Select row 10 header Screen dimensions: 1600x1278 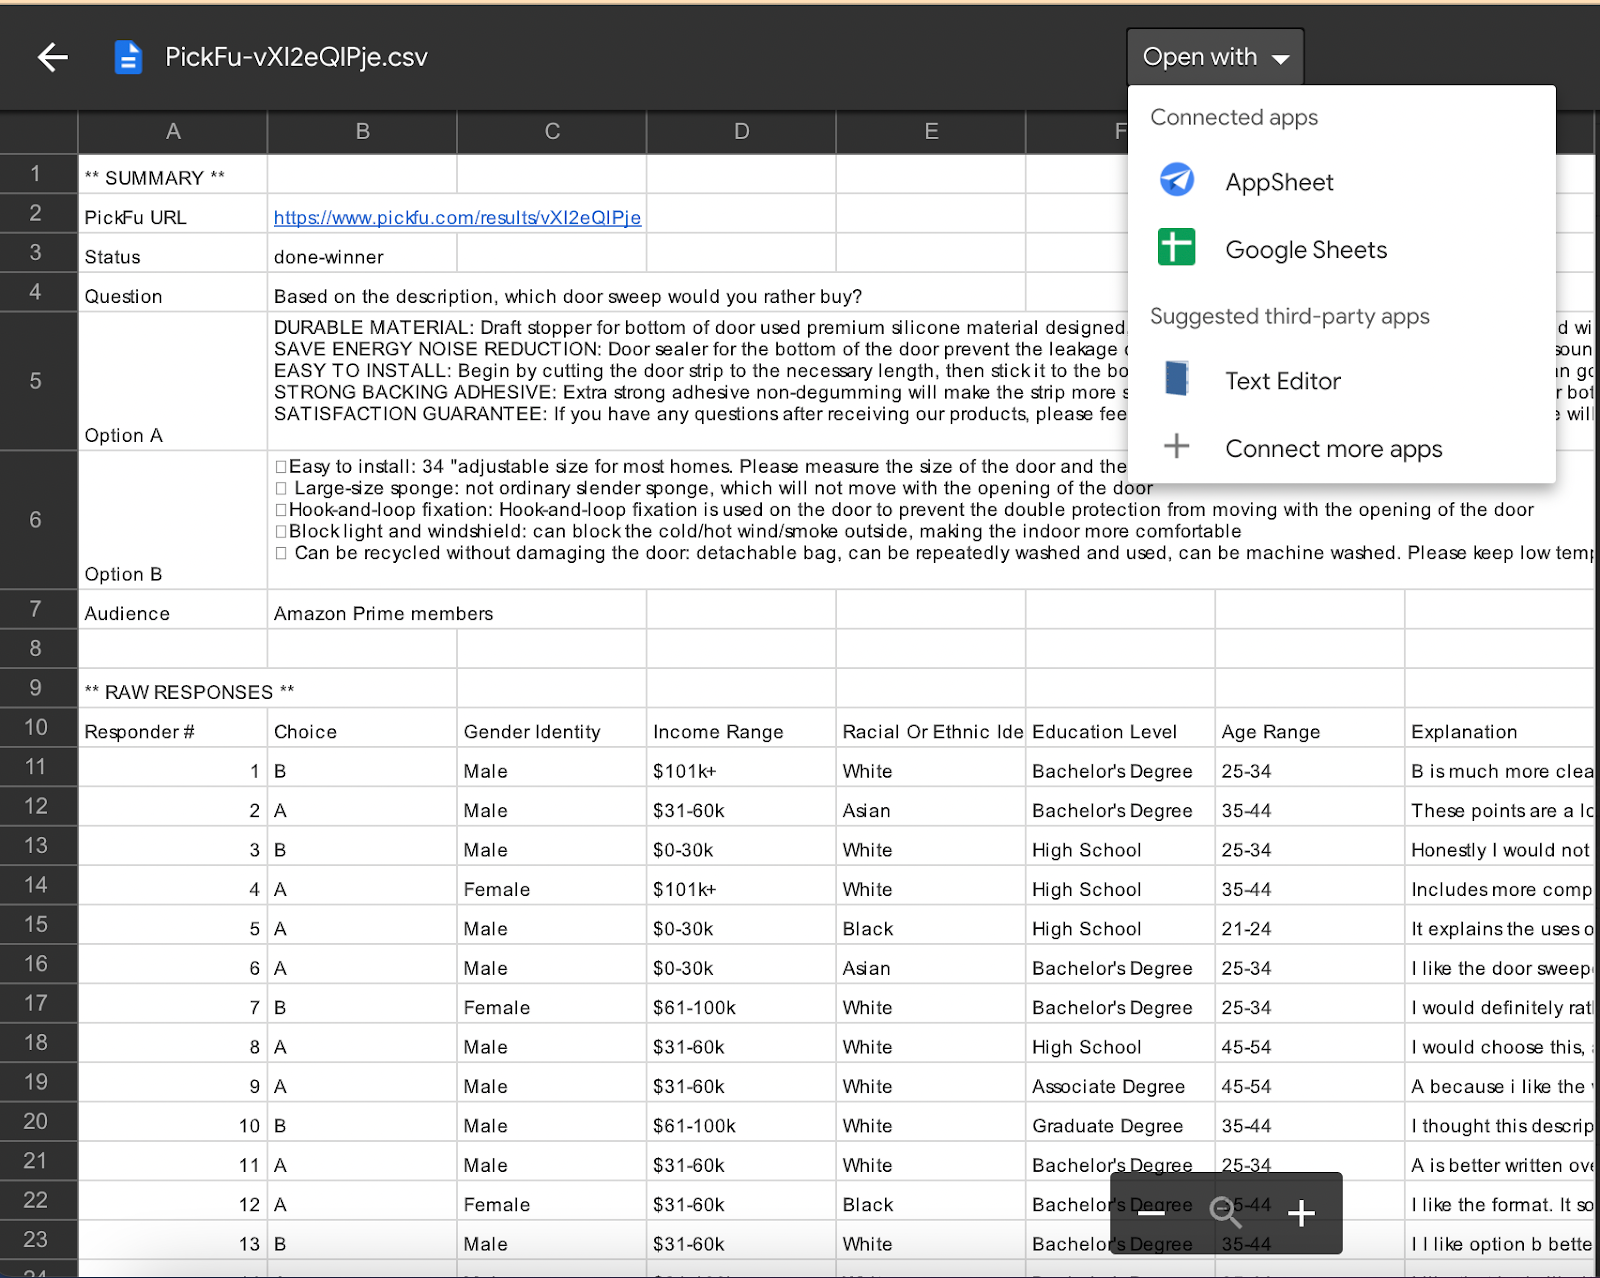38,727
